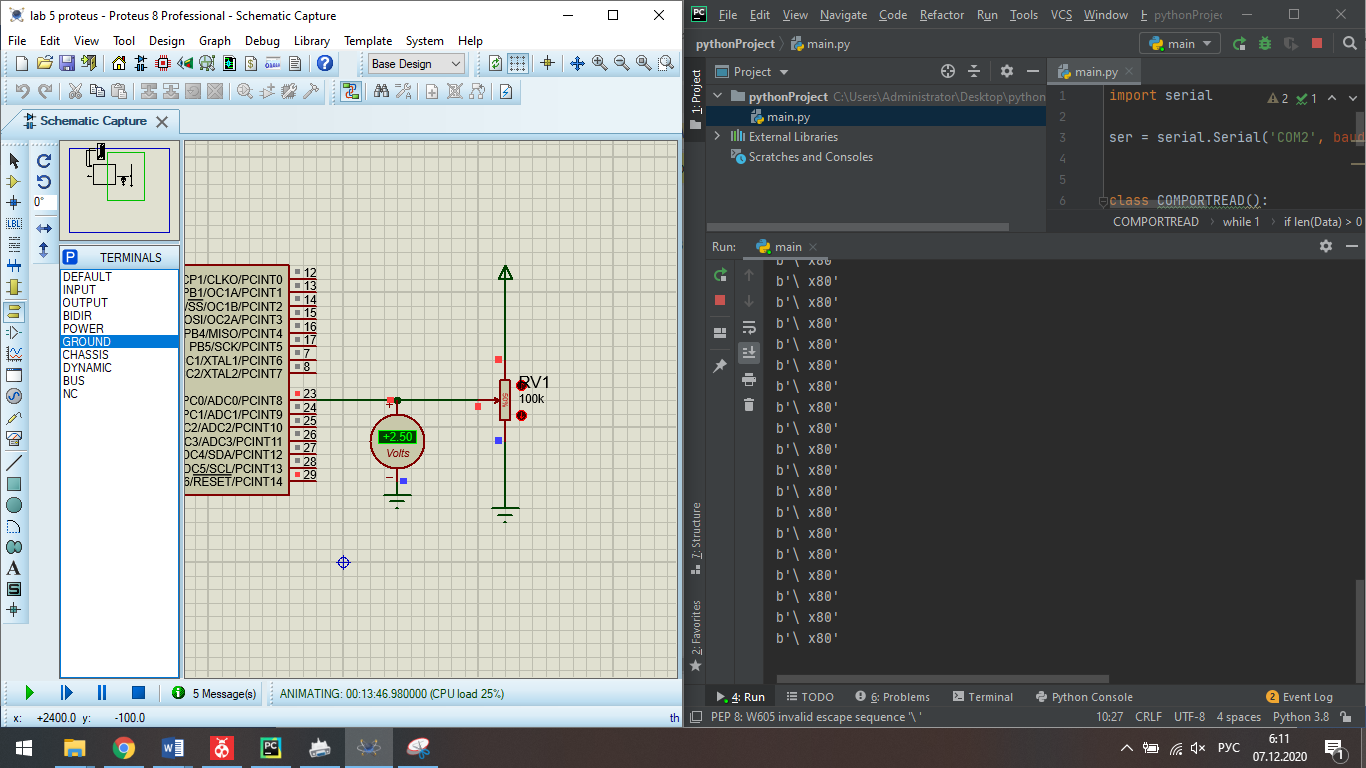Toggle soft-wrap in Run console

749,327
